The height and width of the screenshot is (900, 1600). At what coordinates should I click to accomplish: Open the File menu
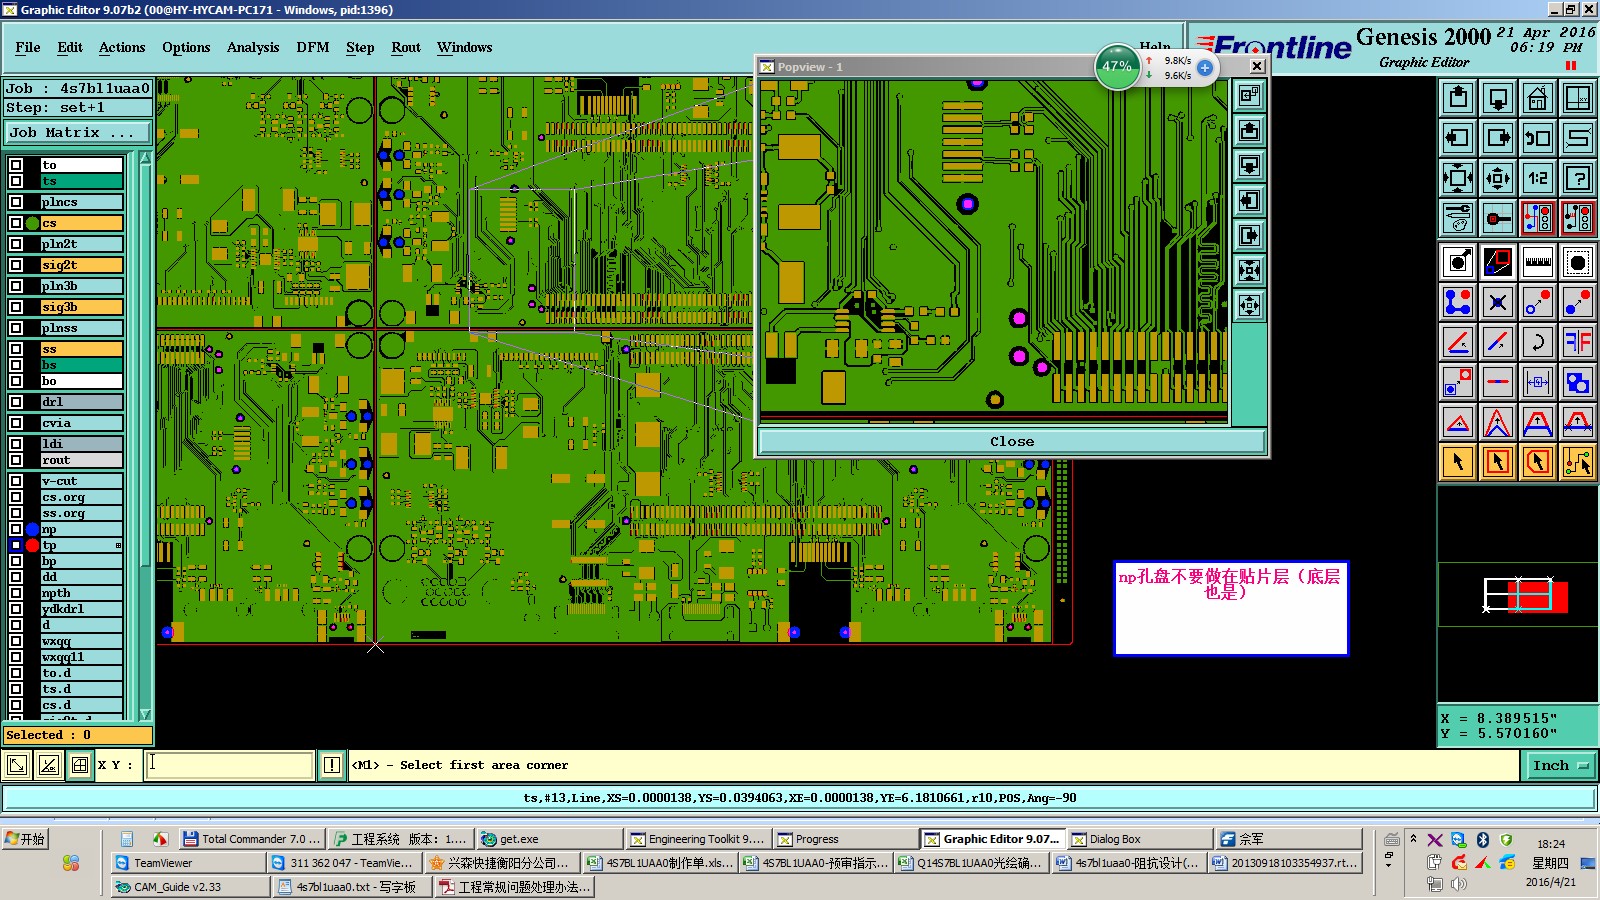tap(28, 47)
